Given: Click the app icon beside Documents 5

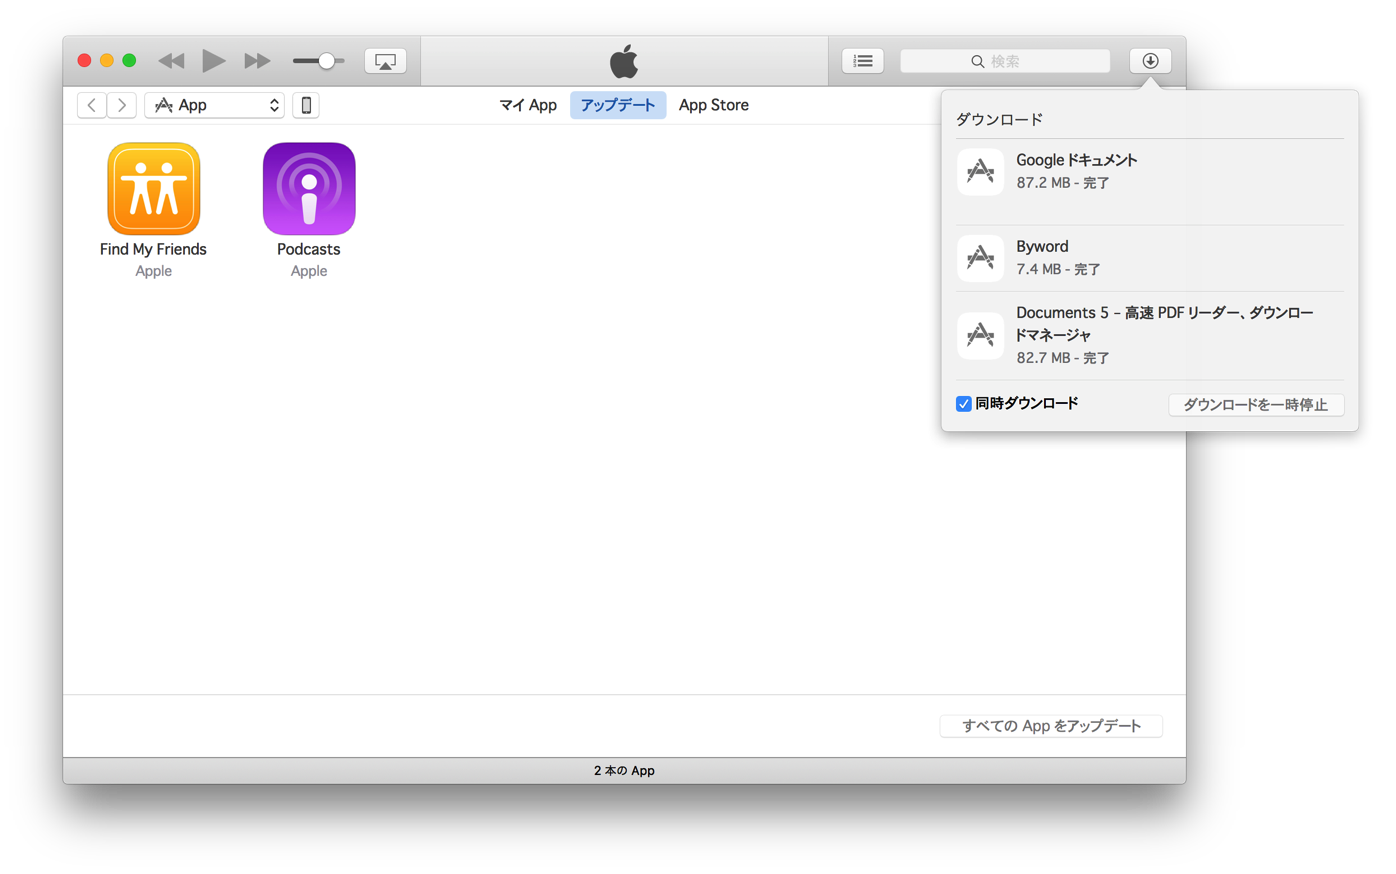Looking at the screenshot, I should (980, 335).
